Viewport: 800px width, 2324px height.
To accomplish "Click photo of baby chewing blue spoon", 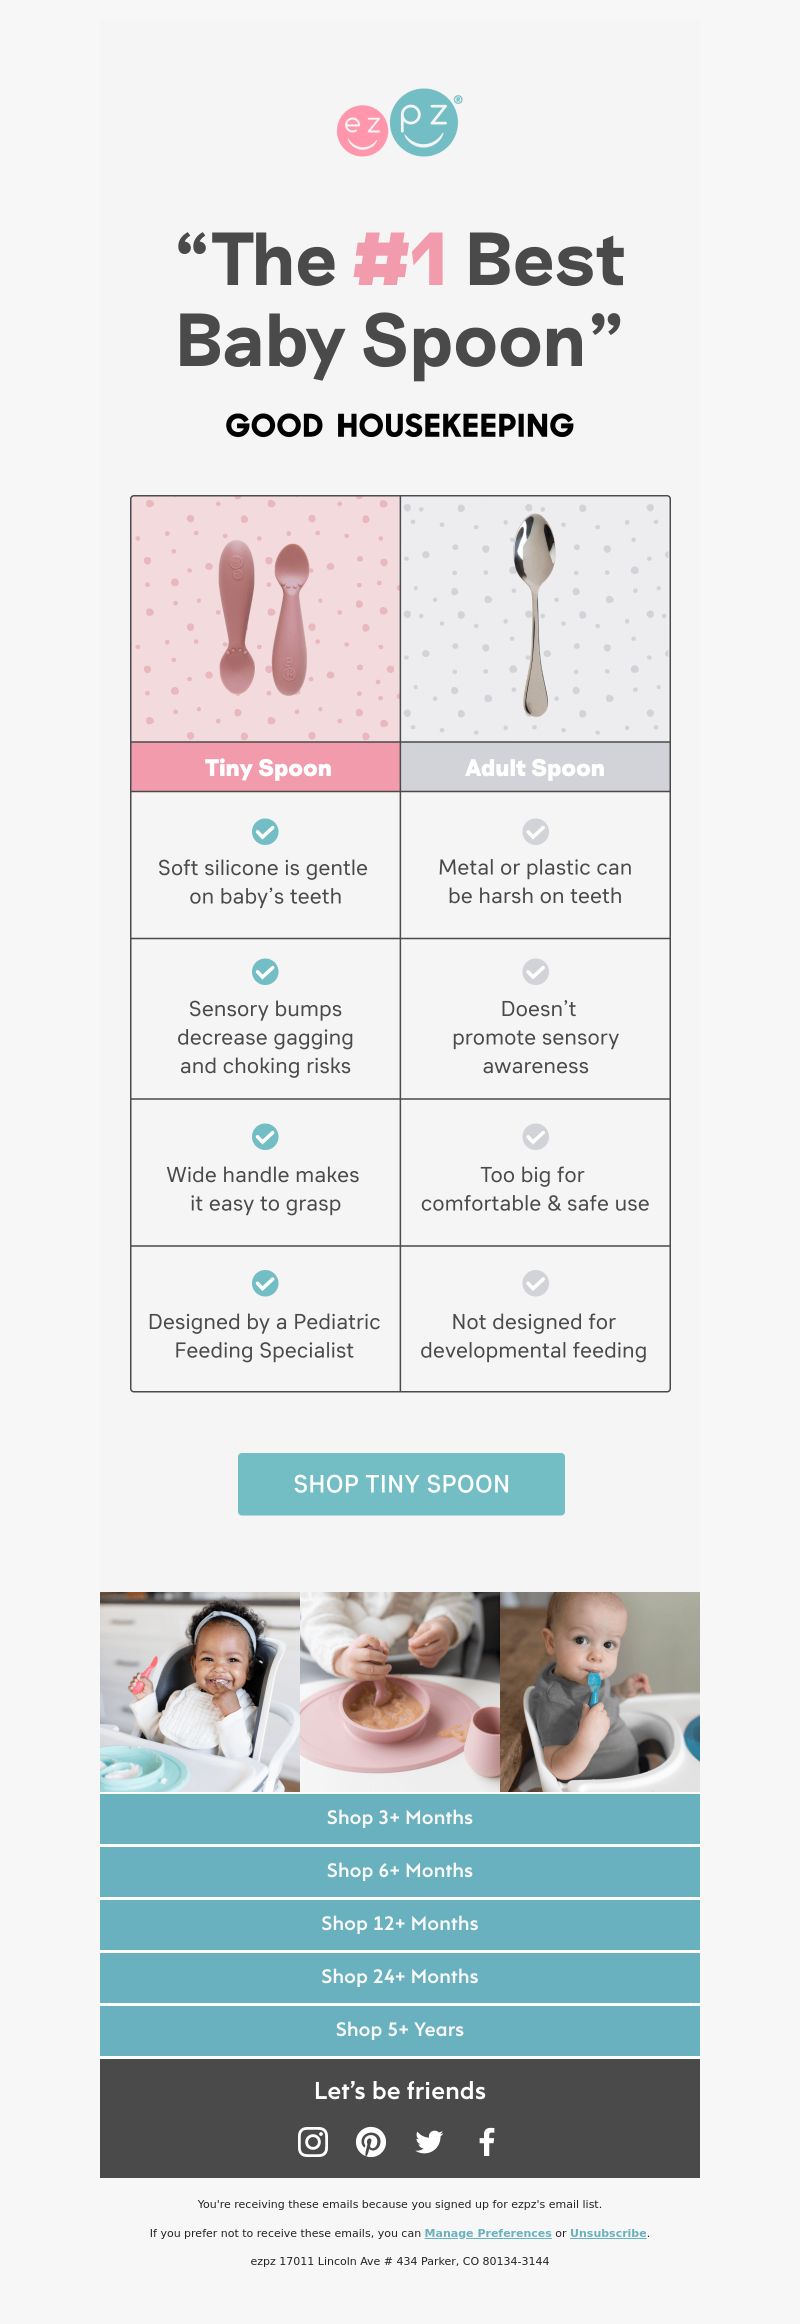I will pyautogui.click(x=600, y=1692).
